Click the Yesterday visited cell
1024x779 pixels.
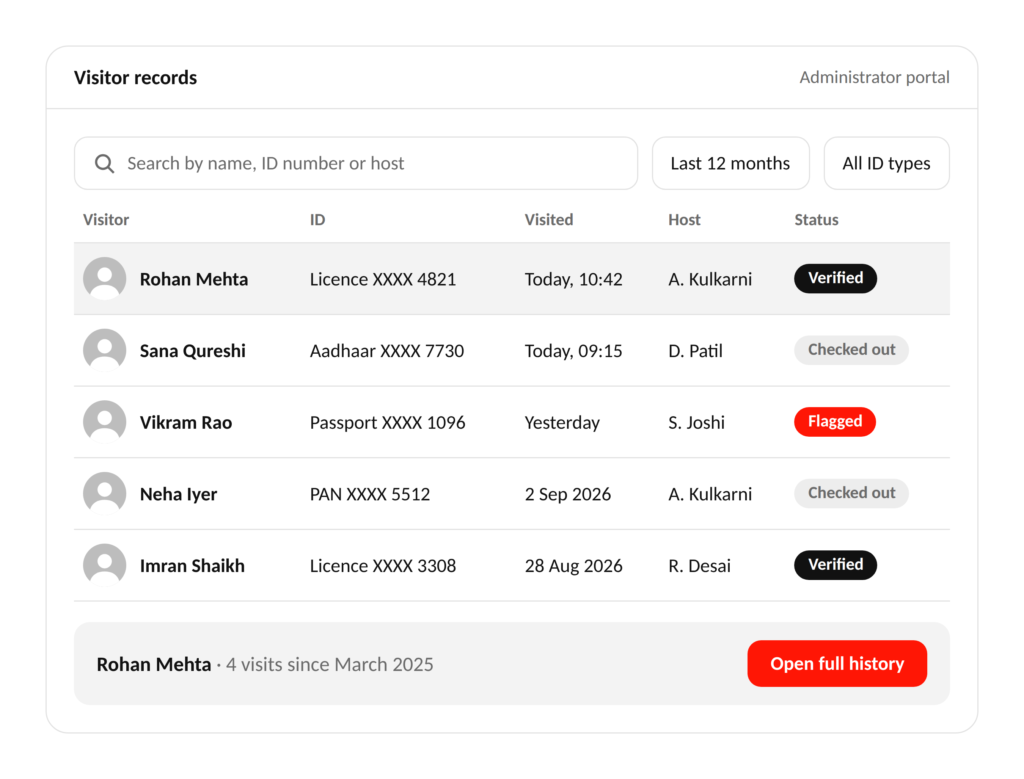562,422
